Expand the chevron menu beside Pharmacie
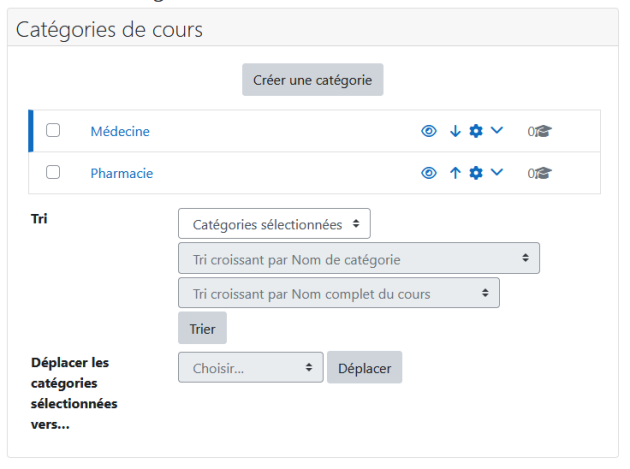Viewport: 630px width, 469px height. coord(497,172)
